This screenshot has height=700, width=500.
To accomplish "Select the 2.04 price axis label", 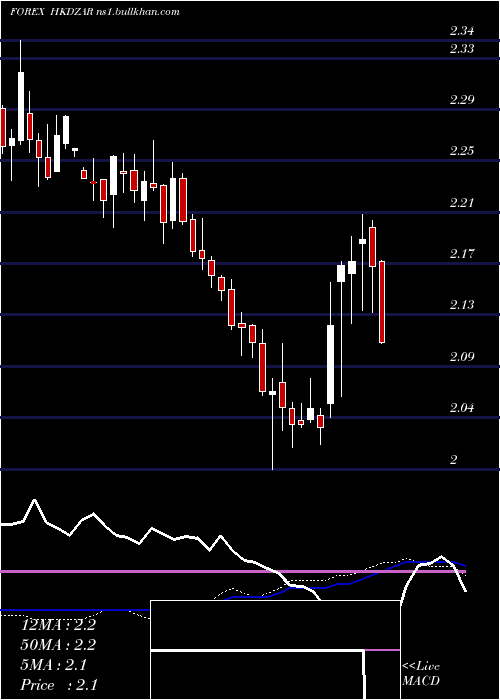I will point(462,408).
